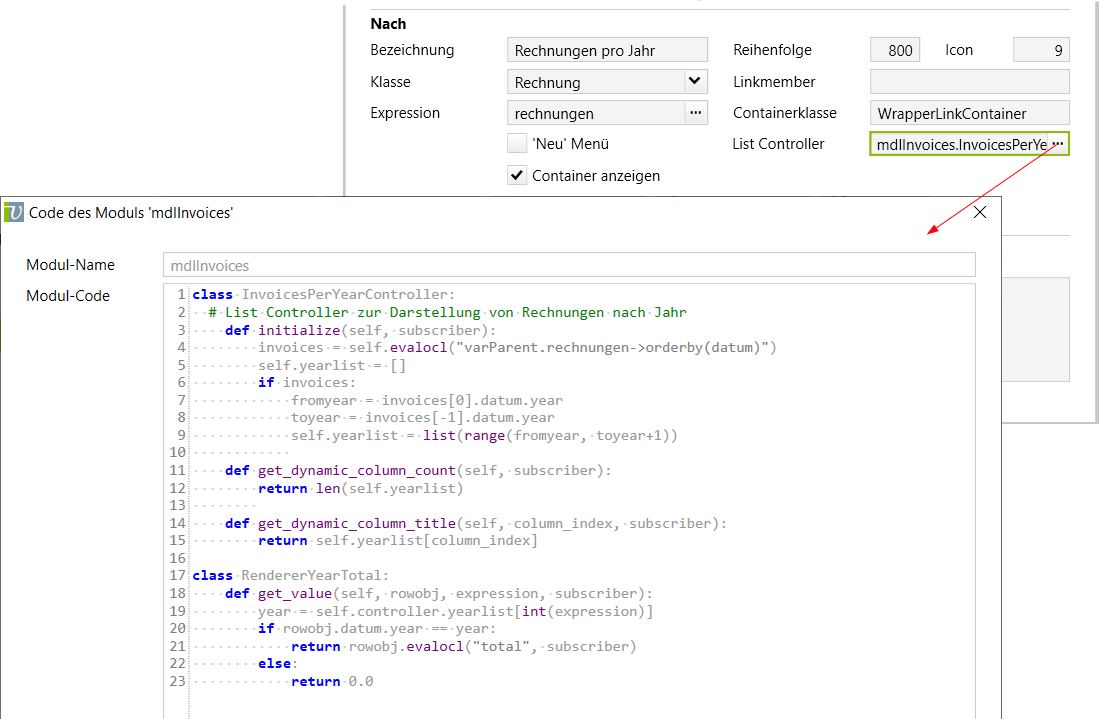Uncheck the Container anzeigen checkbox
The image size is (1099, 719).
(x=517, y=176)
